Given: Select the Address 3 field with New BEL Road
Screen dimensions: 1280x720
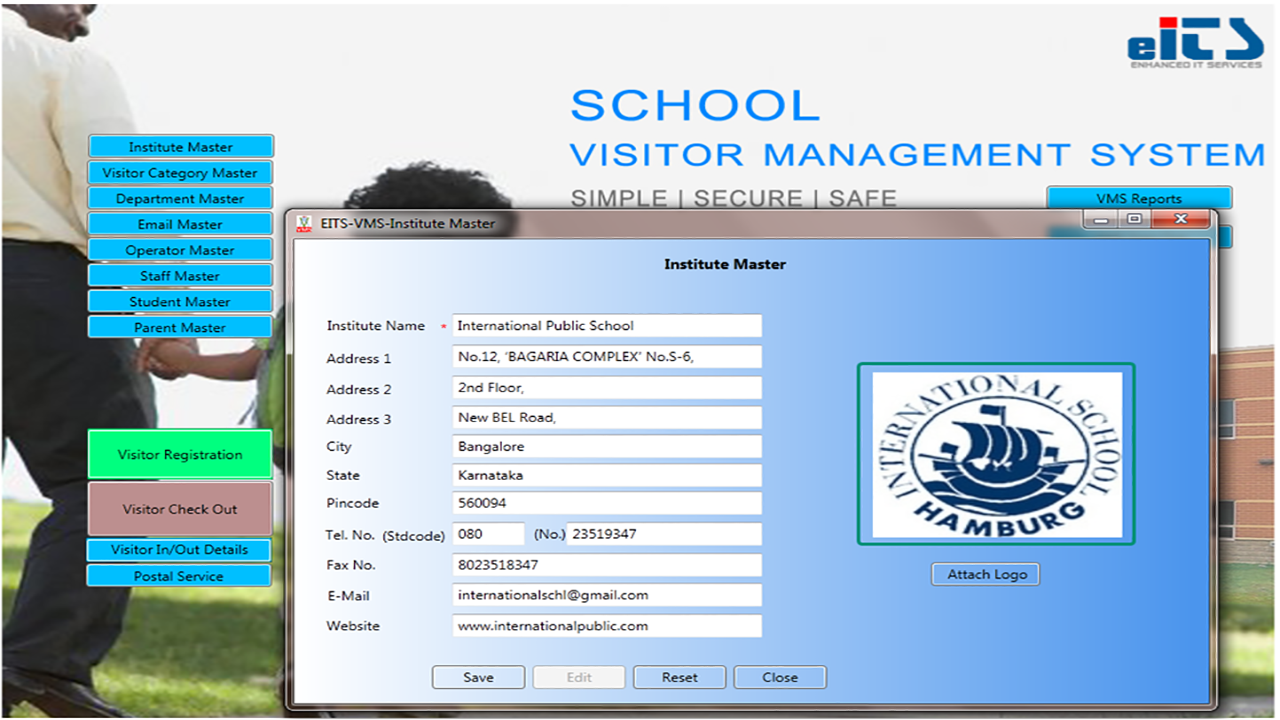Looking at the screenshot, I should tap(607, 418).
